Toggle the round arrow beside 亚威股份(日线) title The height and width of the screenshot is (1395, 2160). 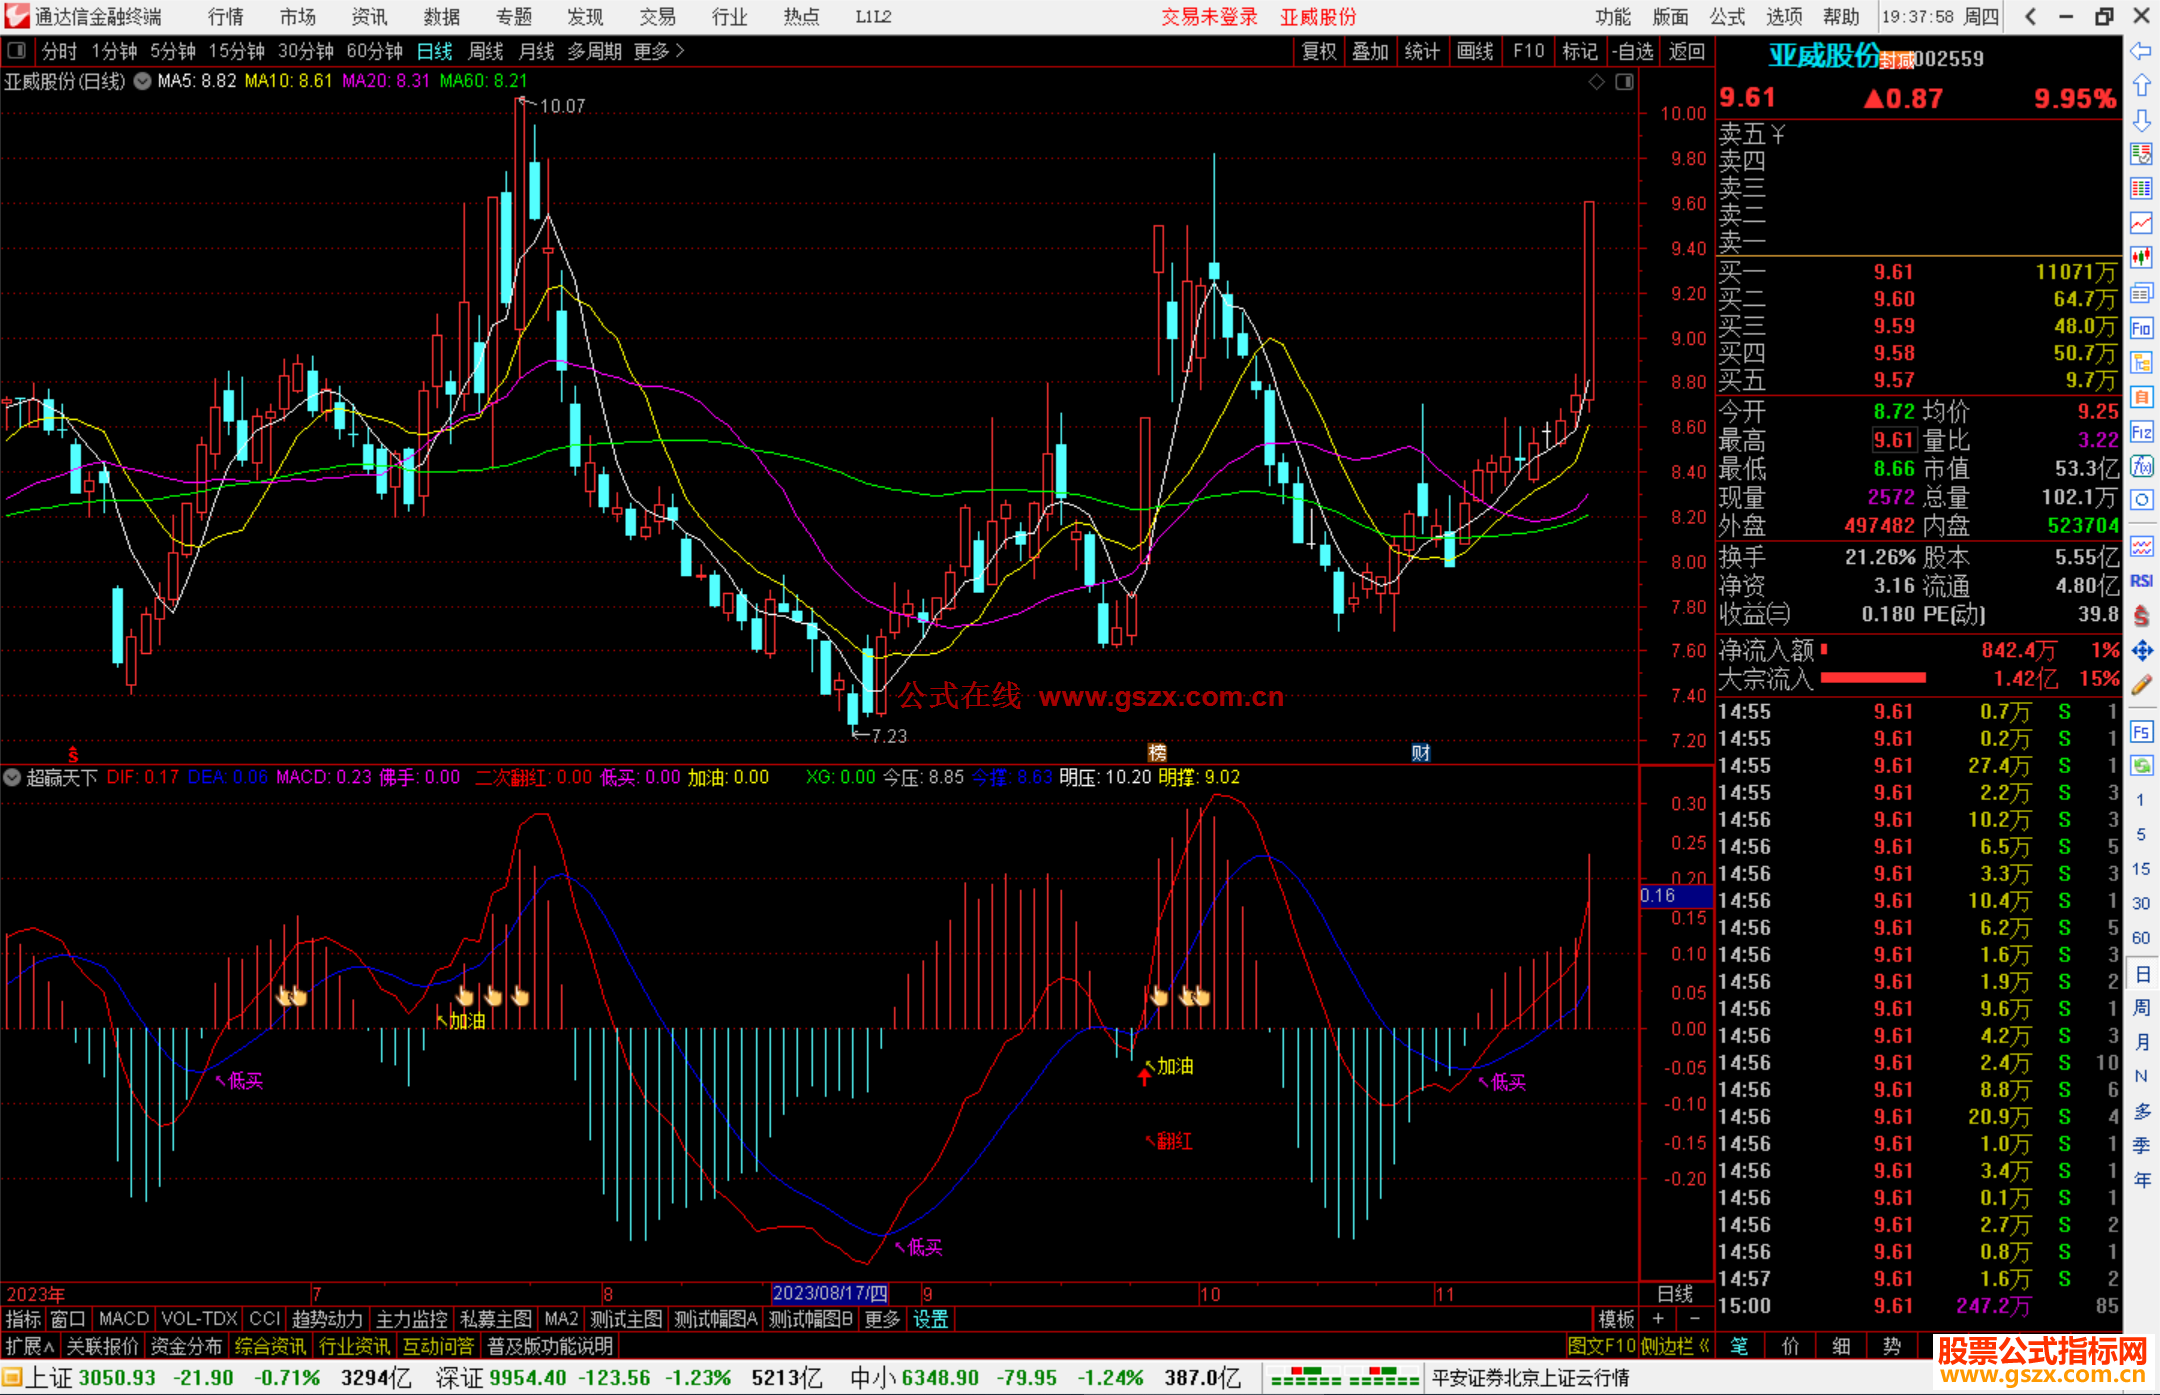[x=142, y=81]
